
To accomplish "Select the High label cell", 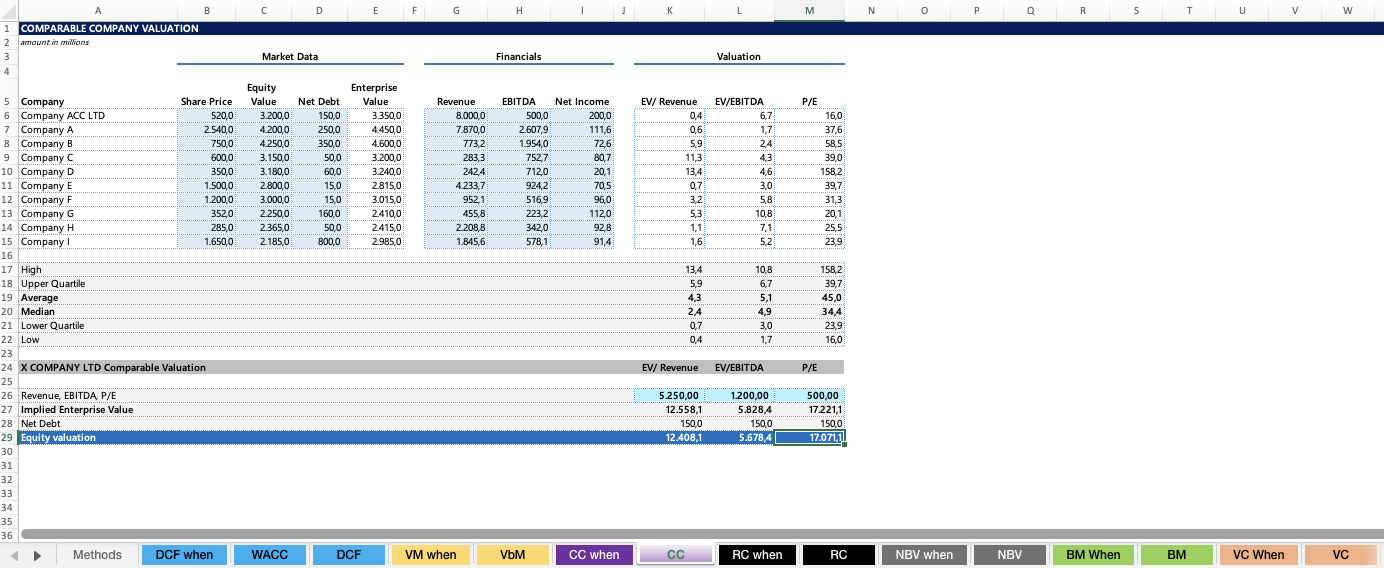I will [x=97, y=270].
